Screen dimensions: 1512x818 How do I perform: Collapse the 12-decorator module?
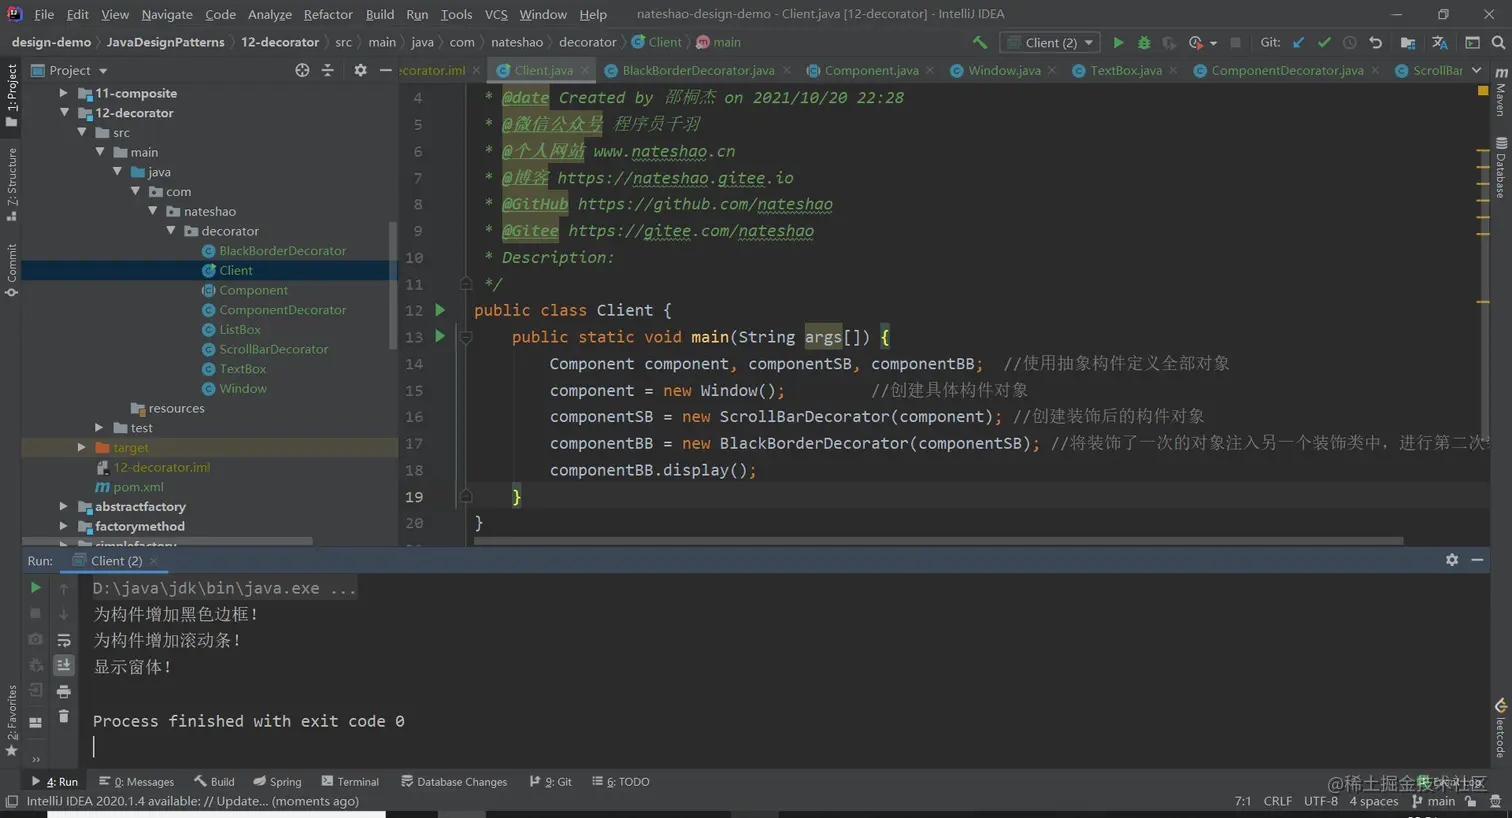[63, 113]
